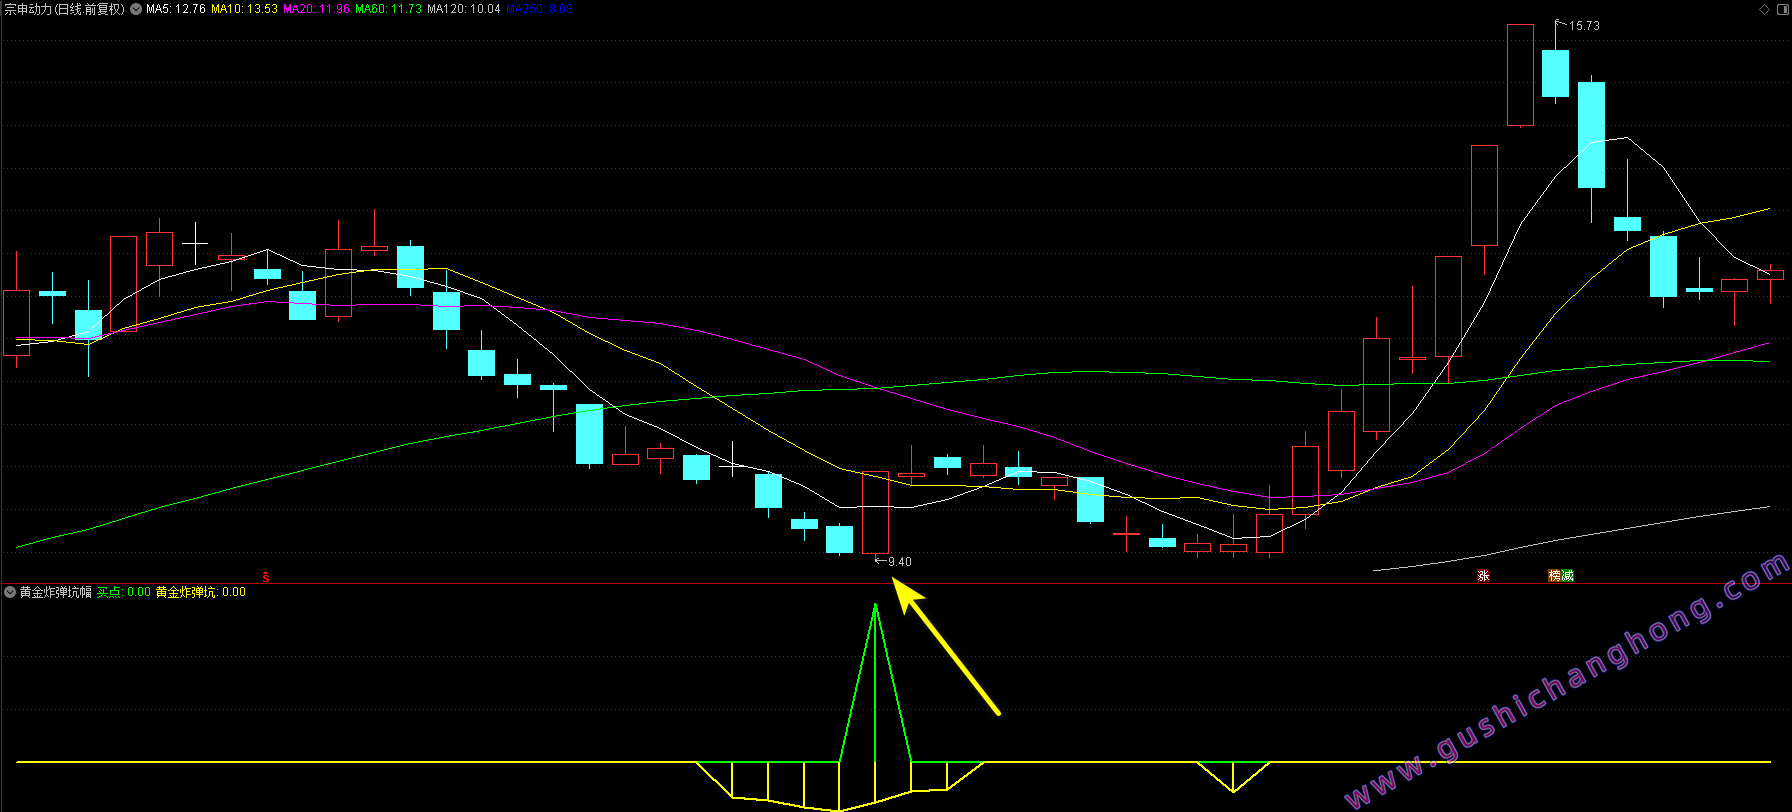Click the 15.73 high price label
The image size is (1792, 812).
point(1584,26)
